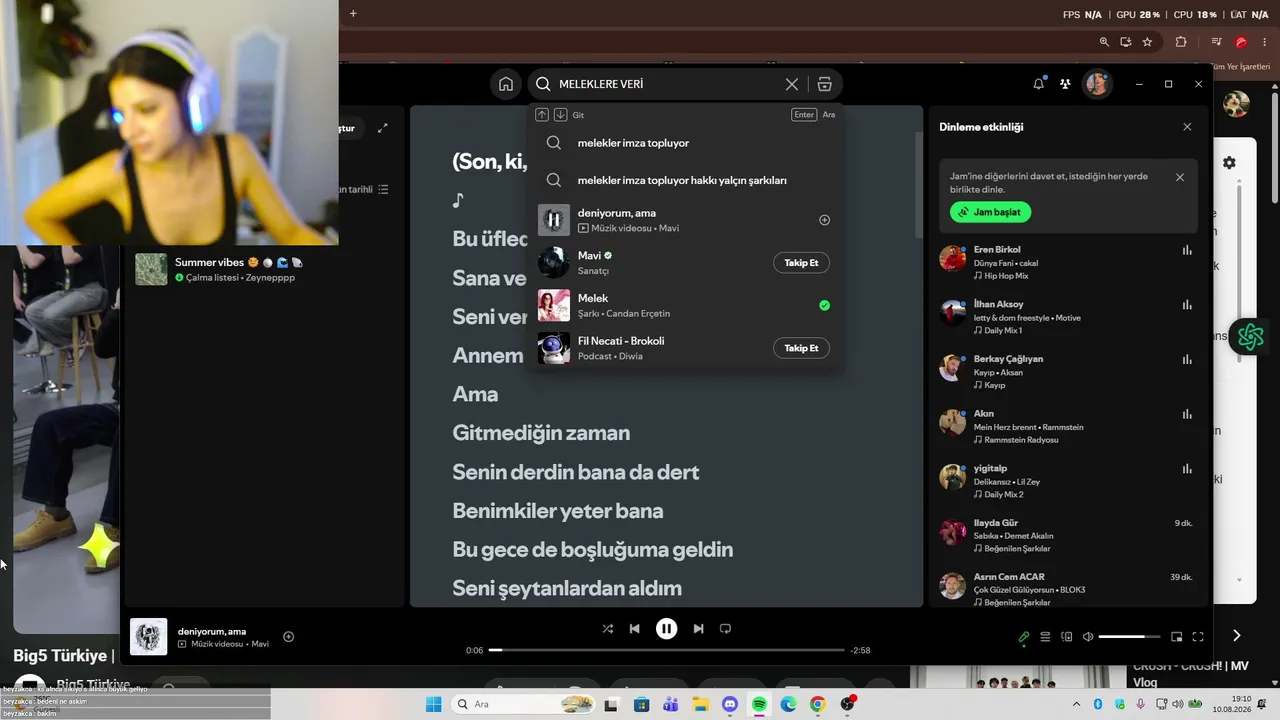This screenshot has width=1280, height=720.
Task: Skip to the next track
Action: coord(698,629)
